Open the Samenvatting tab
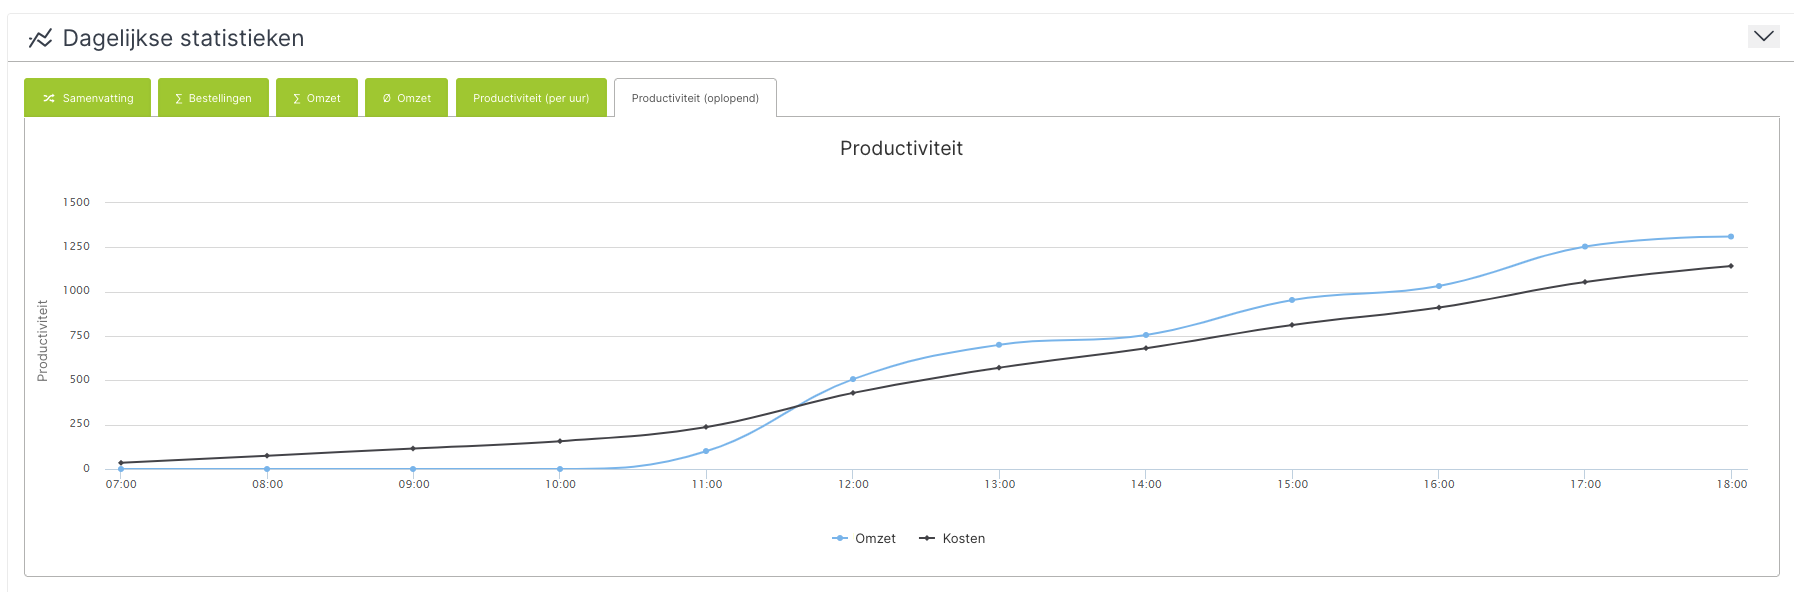 click(x=87, y=98)
